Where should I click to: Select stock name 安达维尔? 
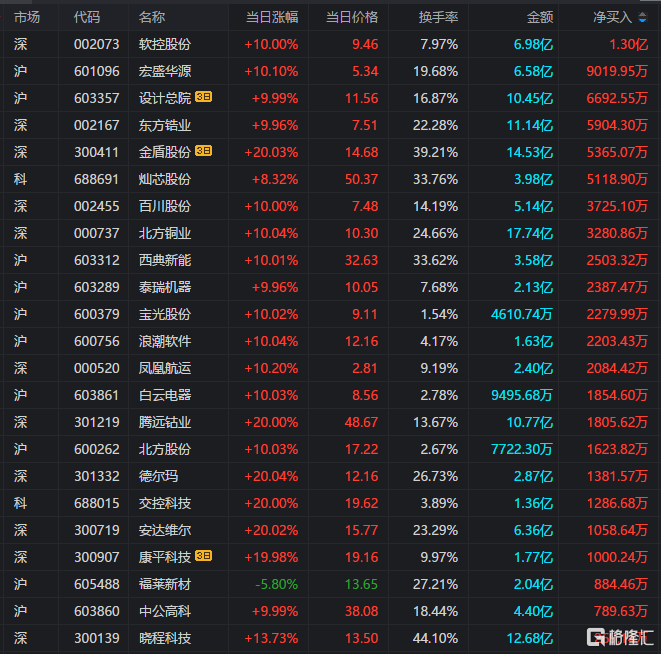coord(165,530)
